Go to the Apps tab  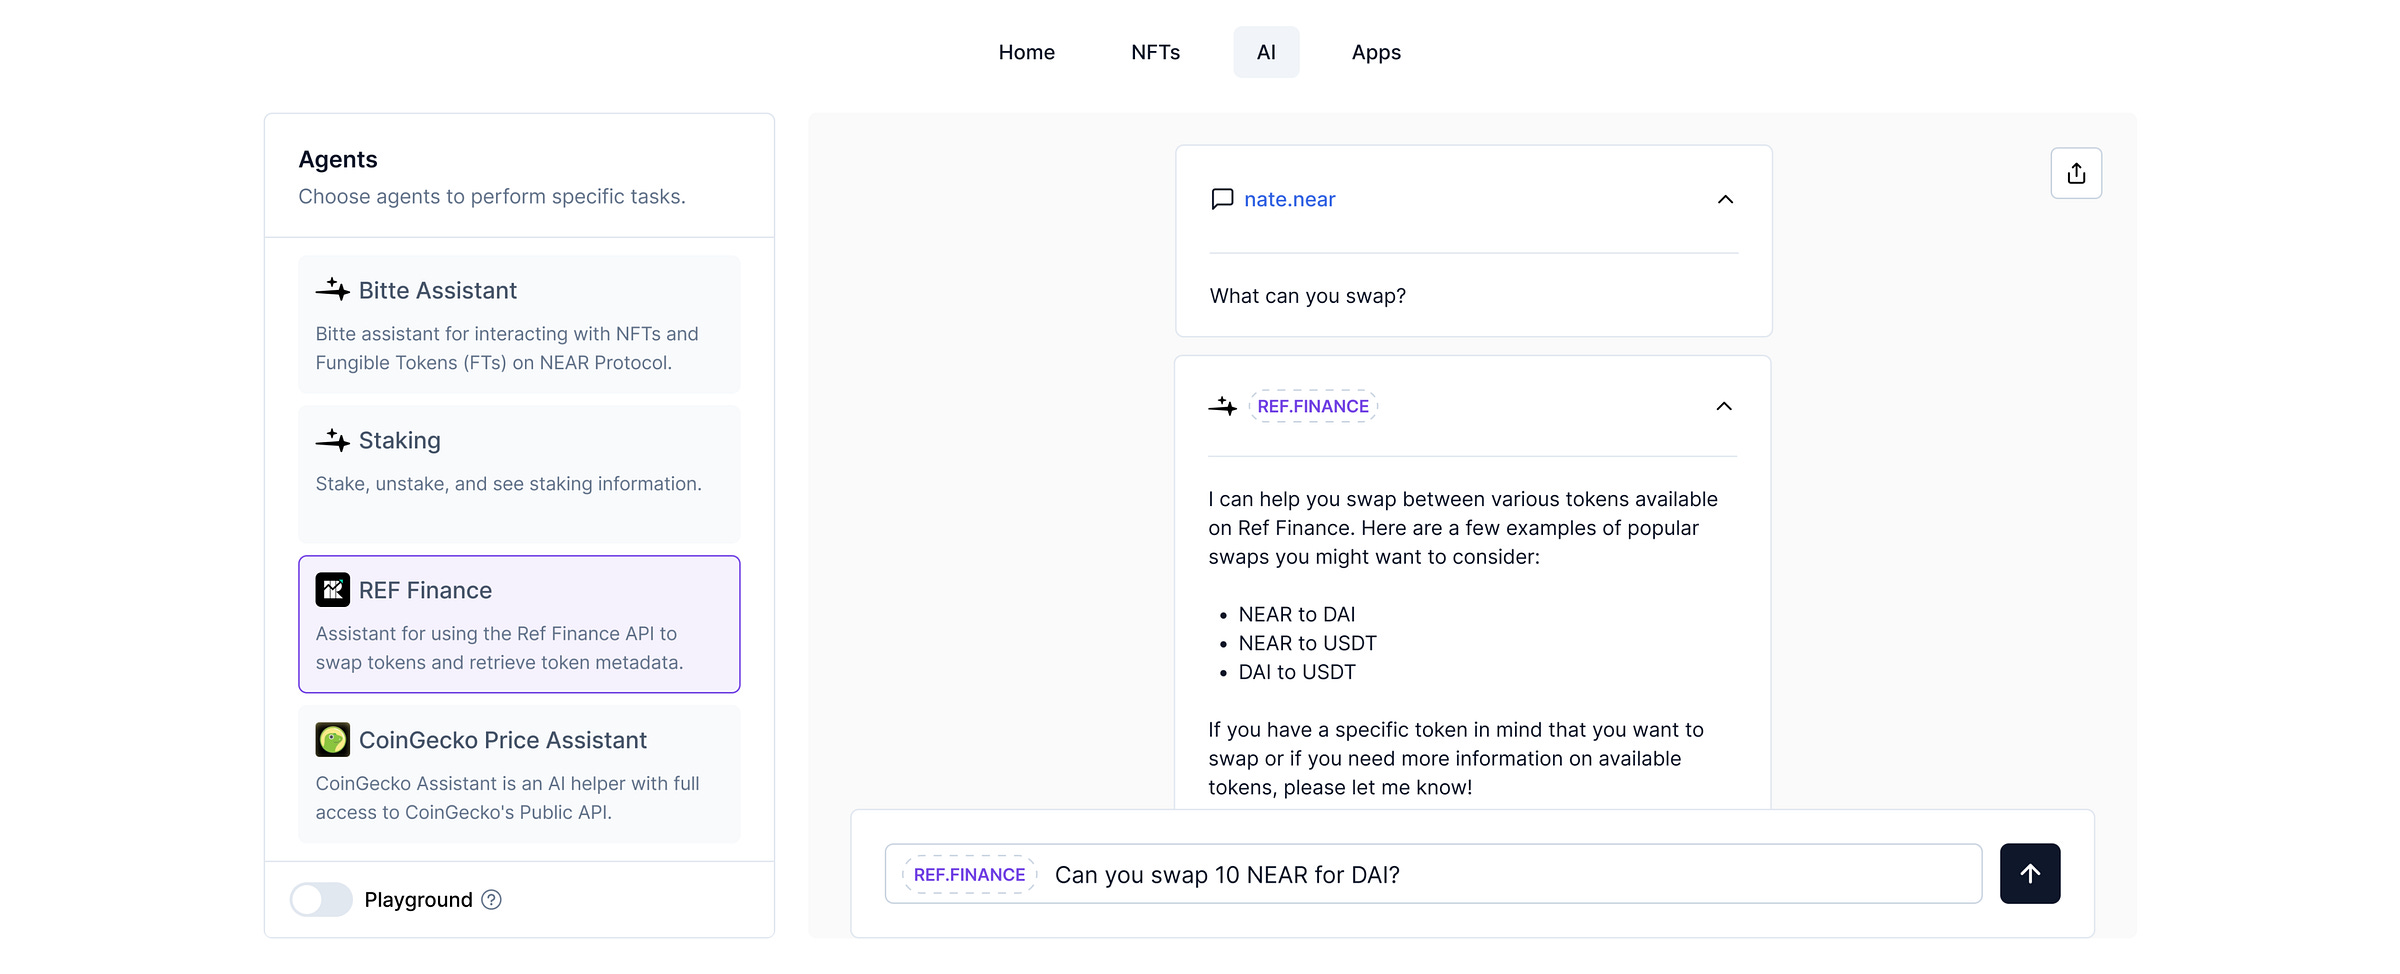[x=1376, y=52]
